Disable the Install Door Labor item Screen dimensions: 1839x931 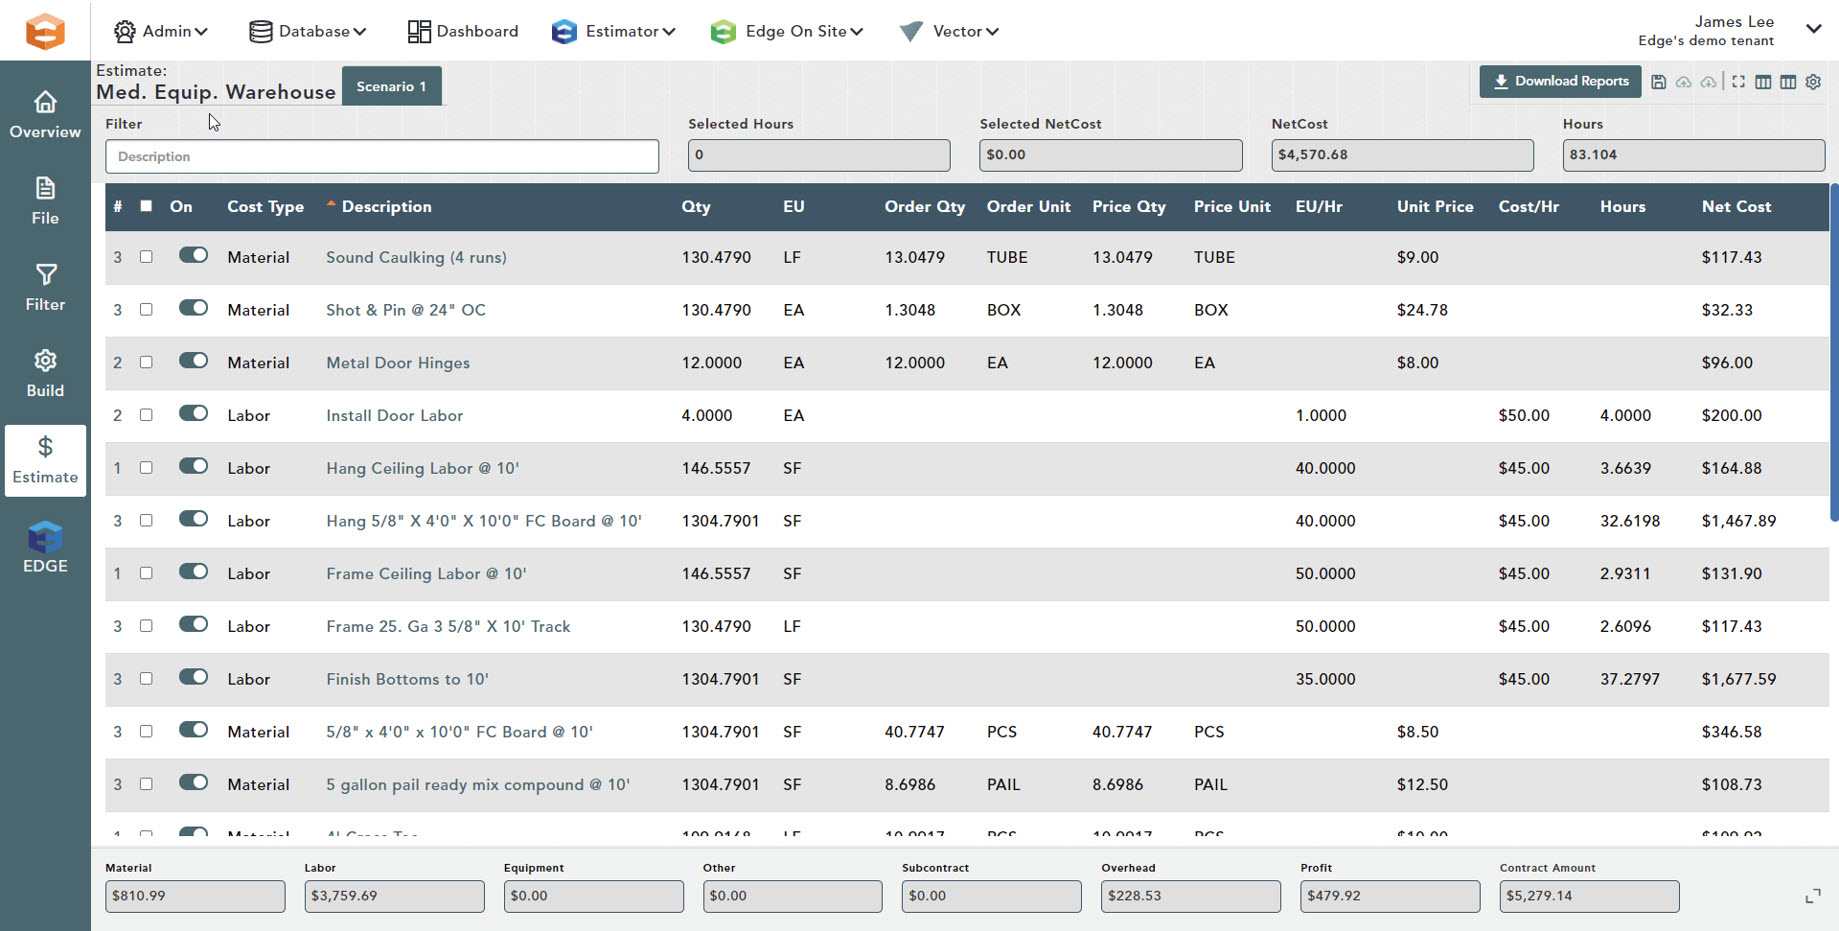tap(193, 413)
